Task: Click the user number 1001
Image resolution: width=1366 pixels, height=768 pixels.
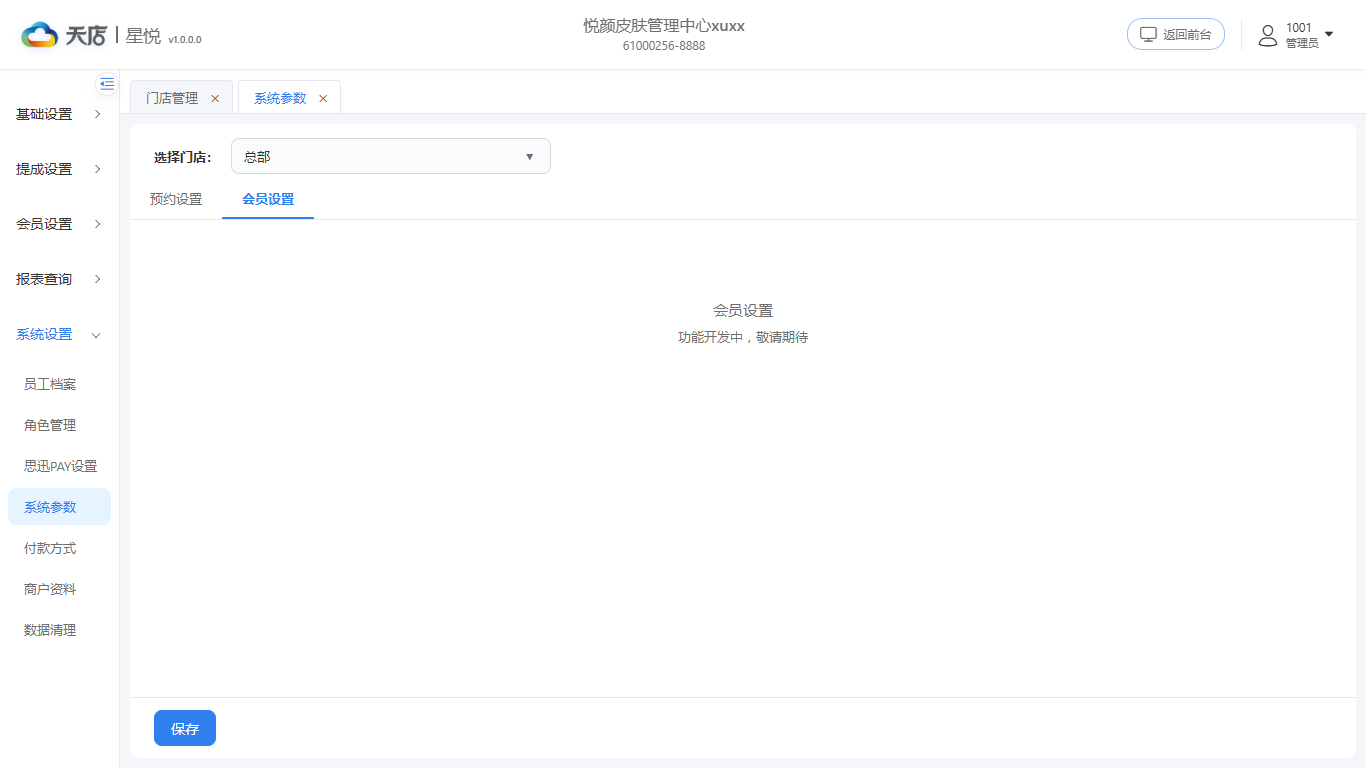Action: click(x=1299, y=28)
